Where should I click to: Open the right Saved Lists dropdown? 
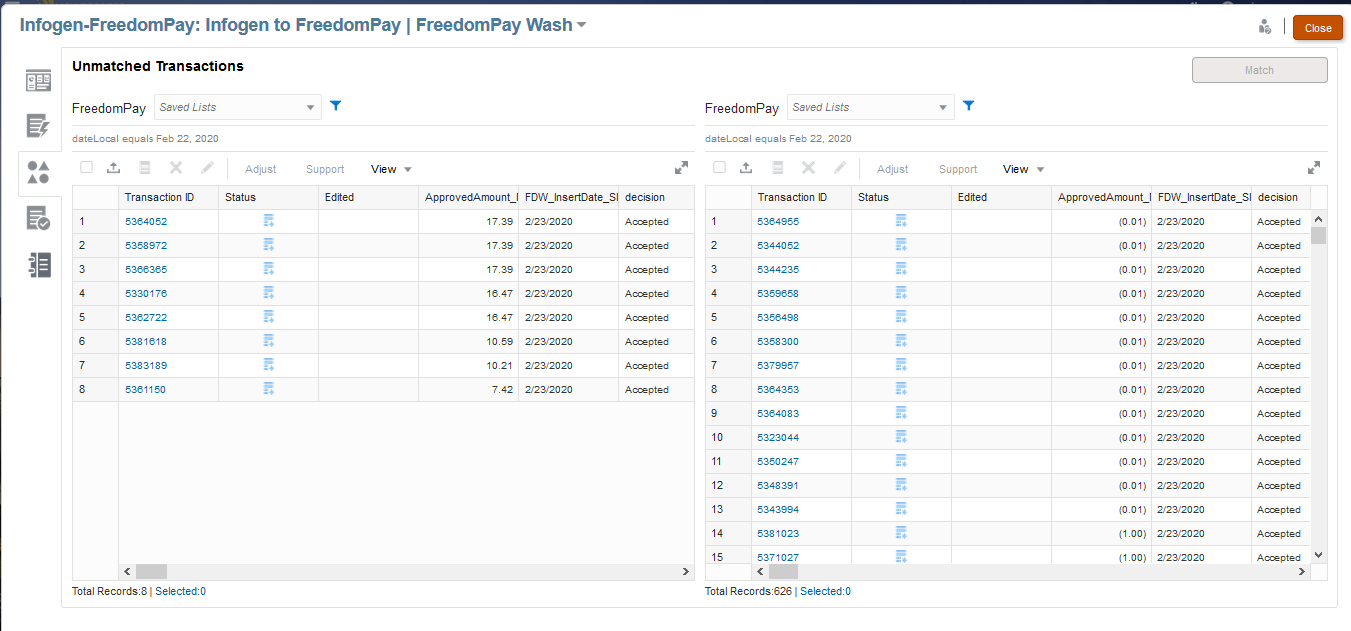click(870, 107)
